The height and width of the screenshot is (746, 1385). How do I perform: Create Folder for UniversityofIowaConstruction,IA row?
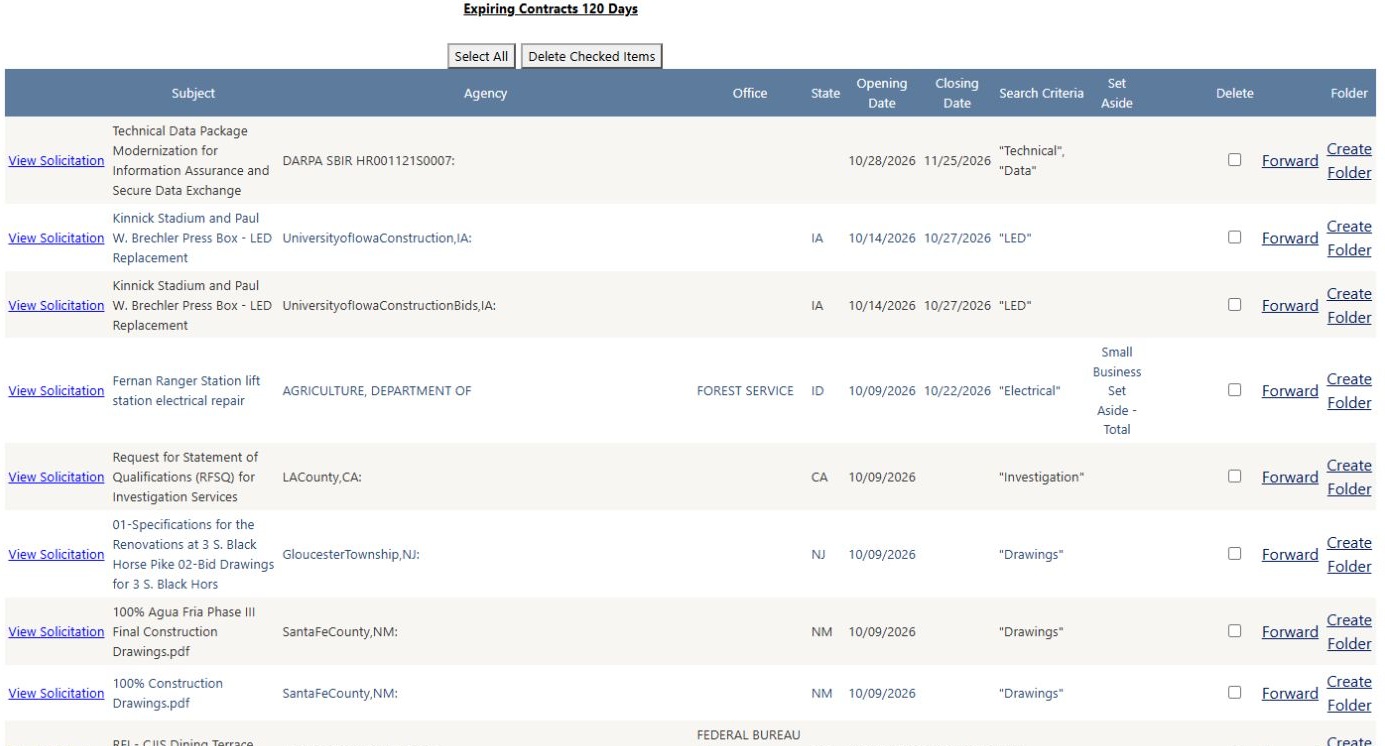(1349, 238)
